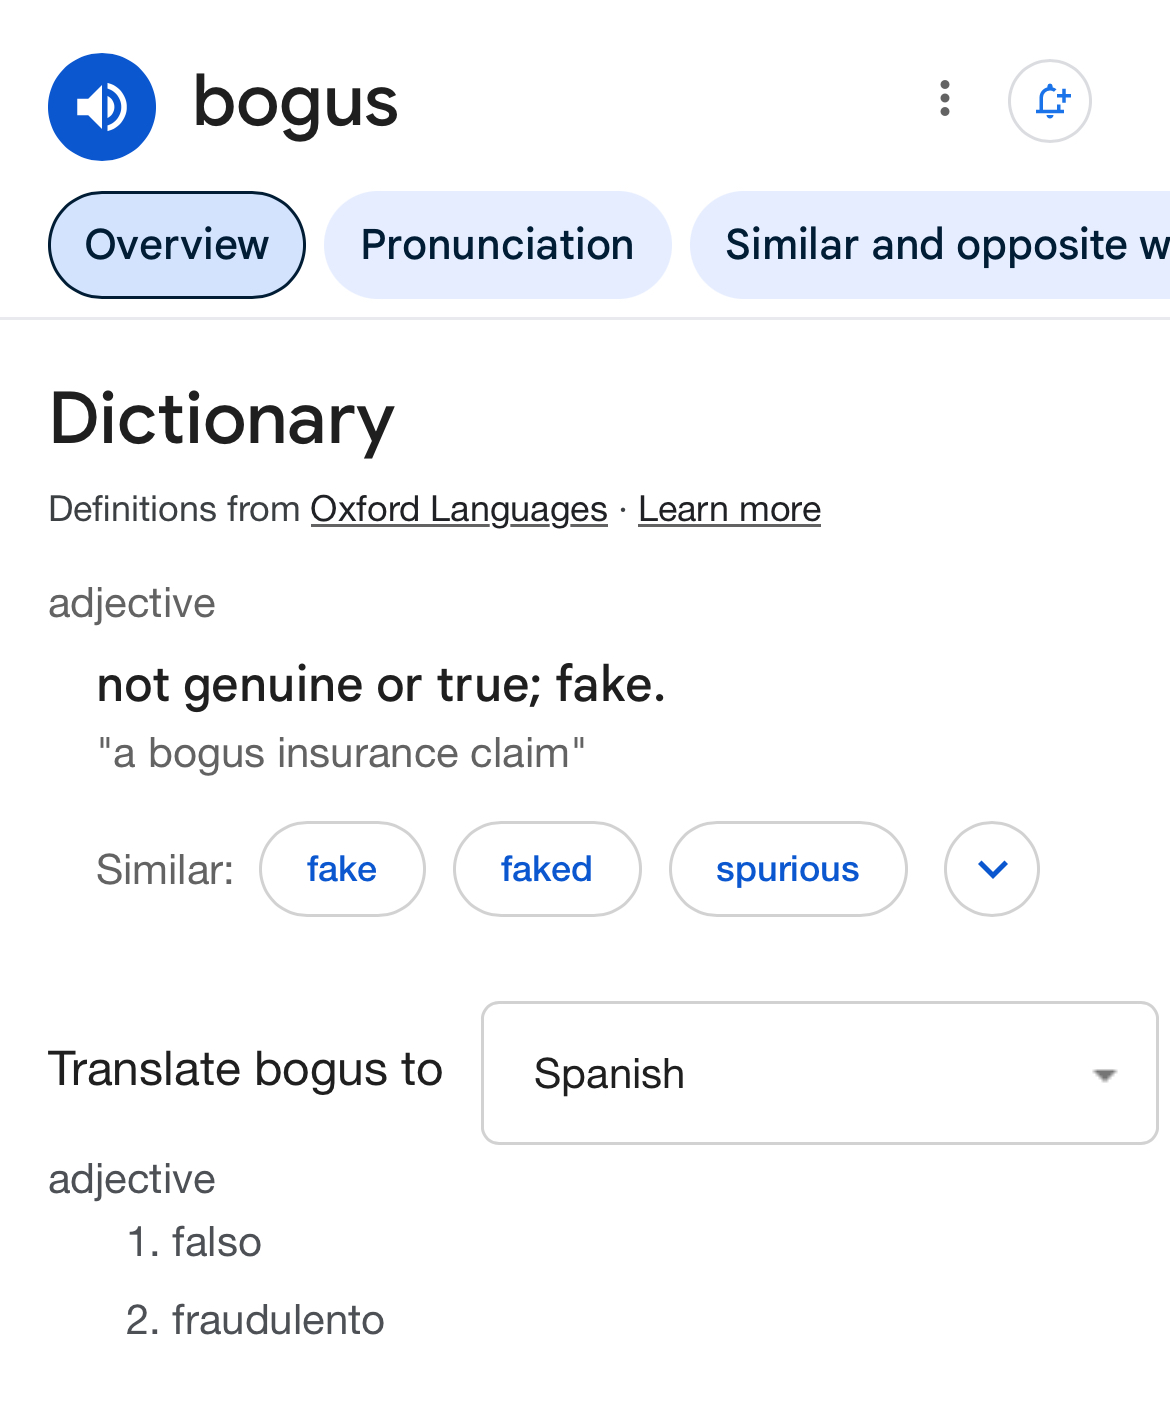Click the headword bogus title
Image resolution: width=1170 pixels, height=1410 pixels.
295,103
